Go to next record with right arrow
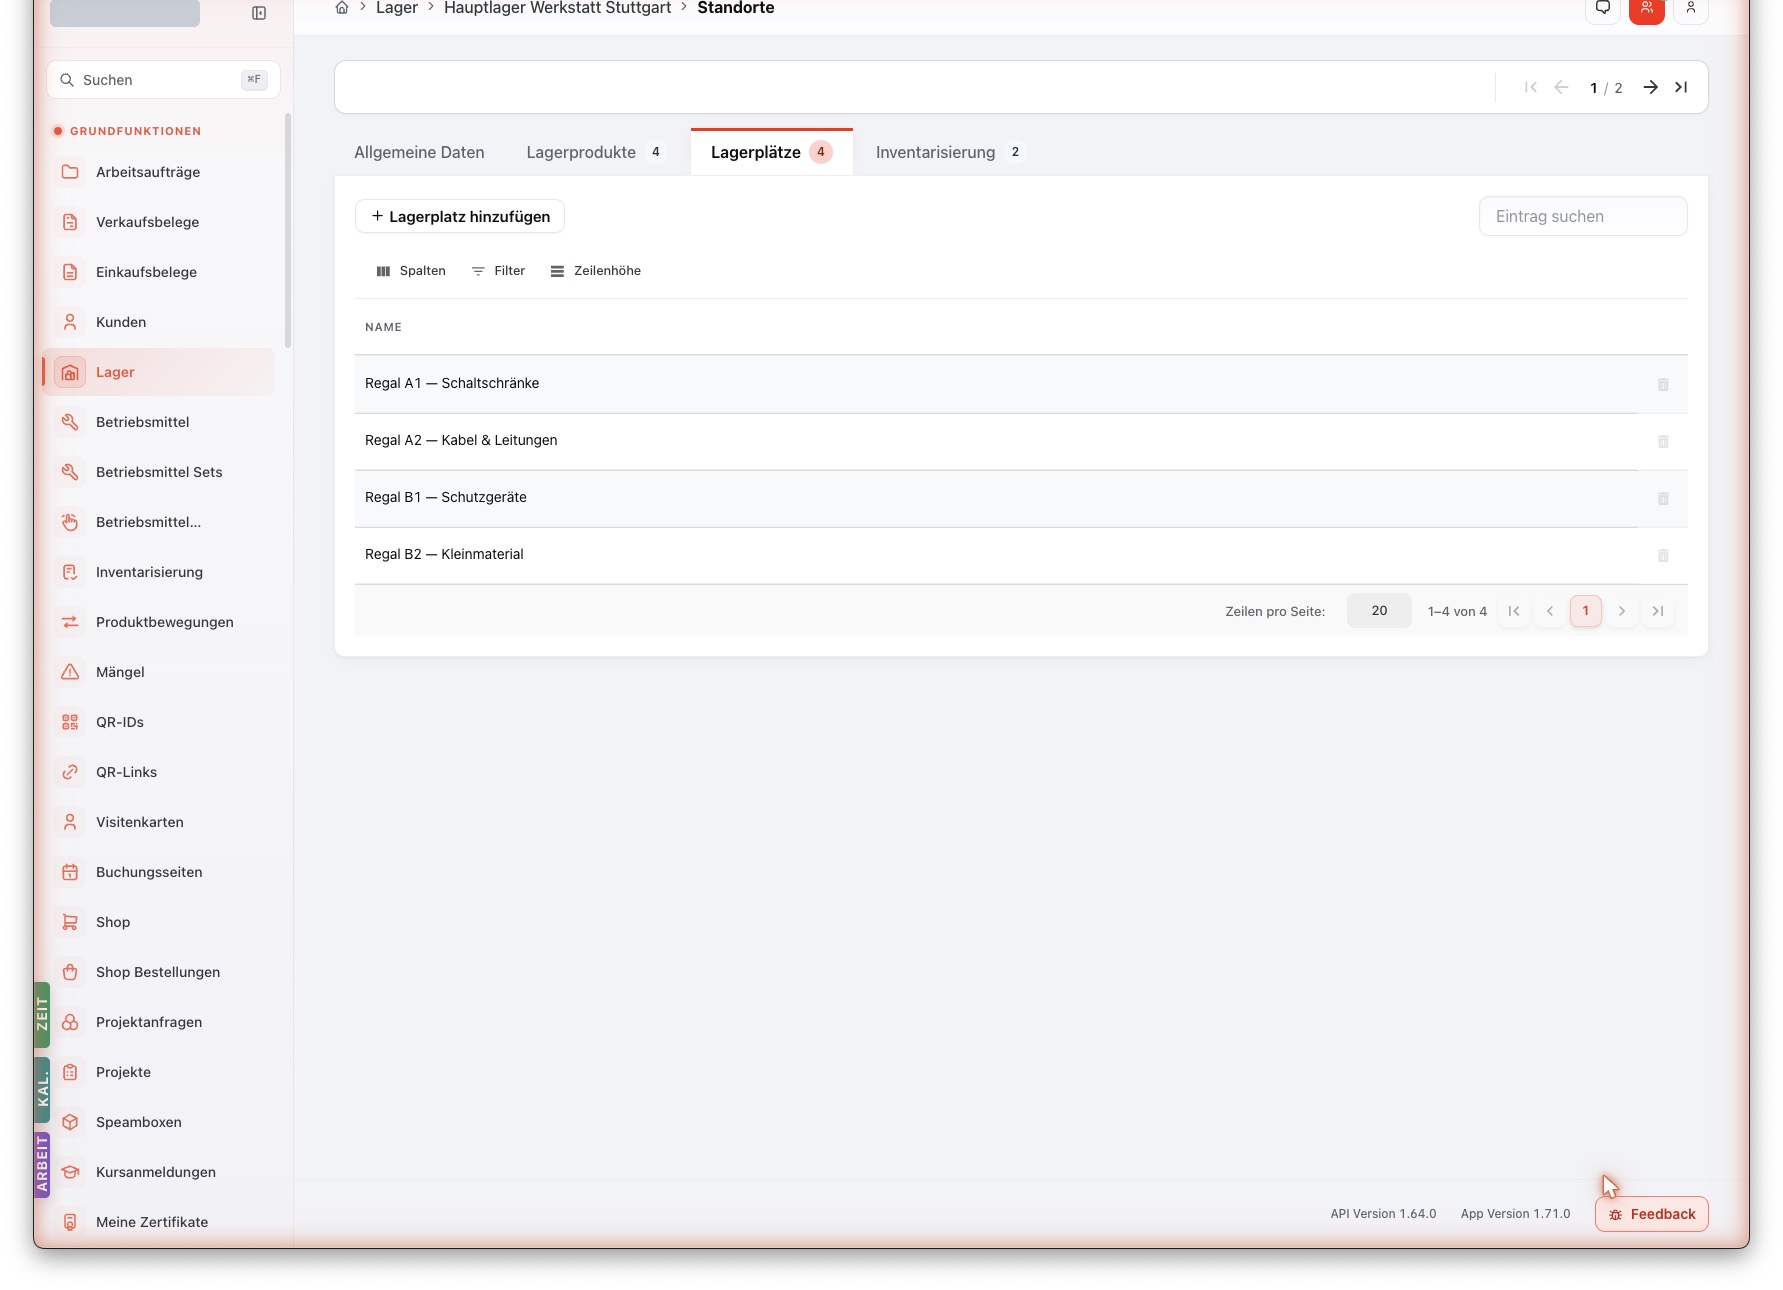Screen dimensions: 1783x1290 click(x=1651, y=87)
